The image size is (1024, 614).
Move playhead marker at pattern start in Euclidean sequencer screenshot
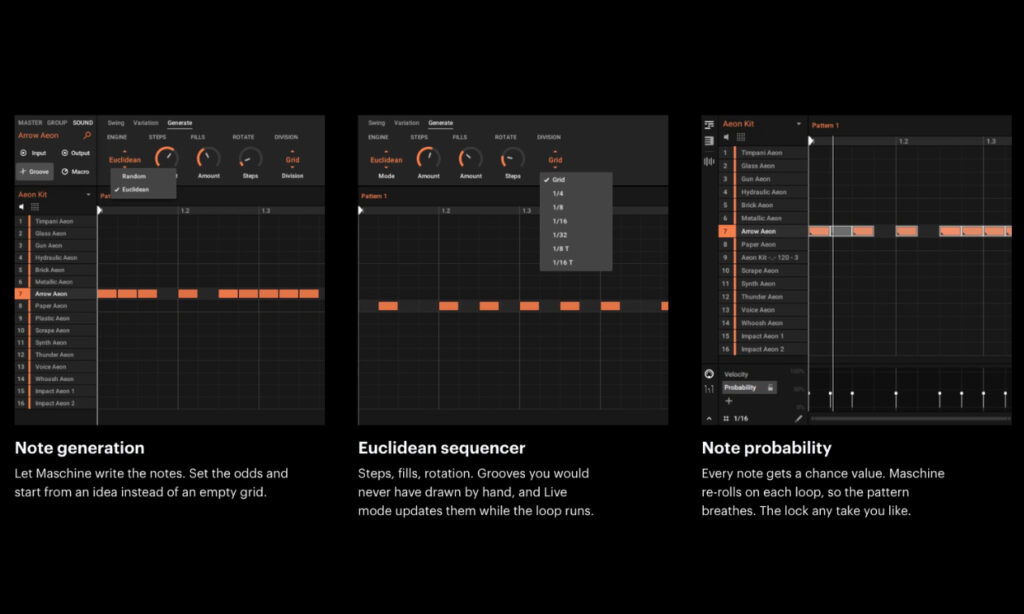(x=360, y=210)
